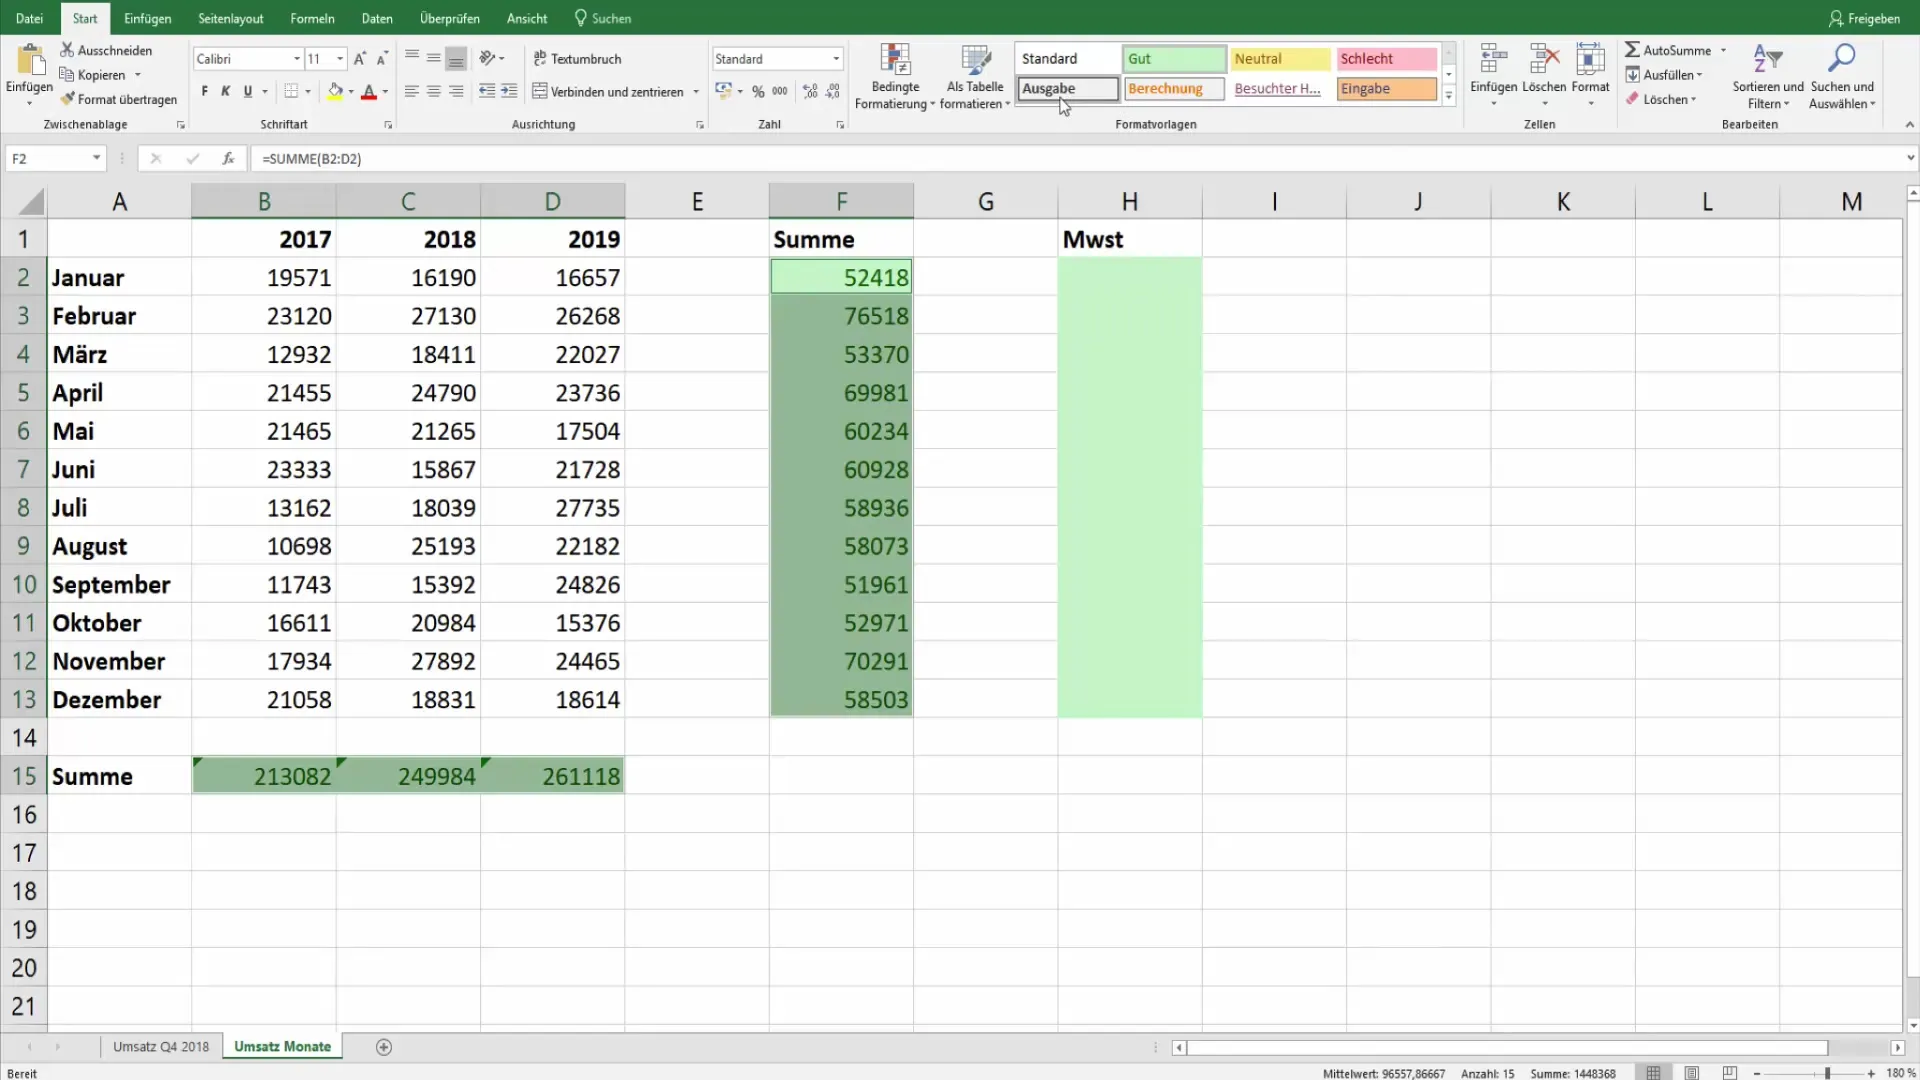Open the font color dropdown arrow
Viewport: 1920px width, 1080px height.
coord(385,92)
